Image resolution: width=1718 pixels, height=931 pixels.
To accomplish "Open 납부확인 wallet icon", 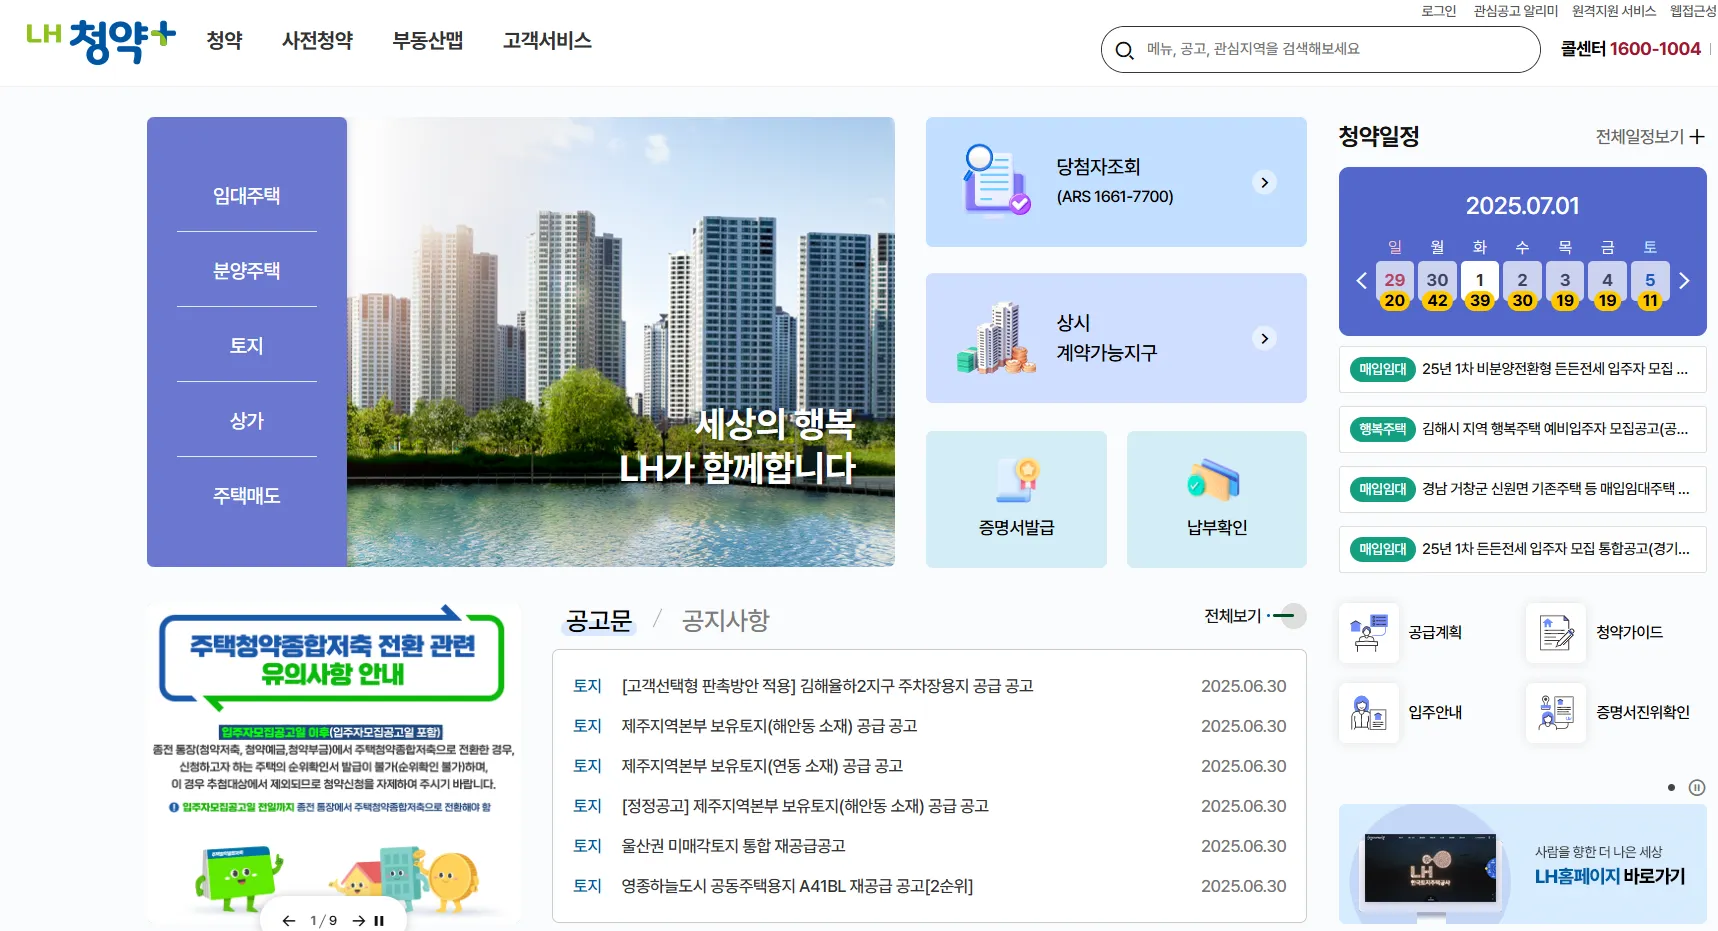I will tap(1214, 480).
